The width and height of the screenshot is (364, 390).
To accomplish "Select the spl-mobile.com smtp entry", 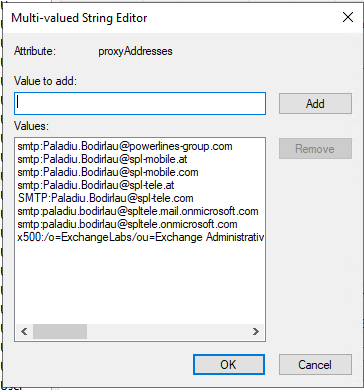I will pyautogui.click(x=108, y=172).
